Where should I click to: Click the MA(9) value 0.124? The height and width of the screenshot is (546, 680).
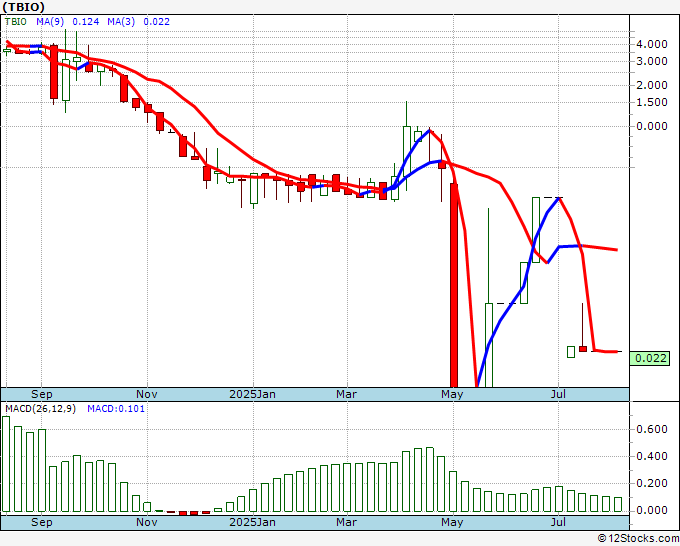pos(85,21)
